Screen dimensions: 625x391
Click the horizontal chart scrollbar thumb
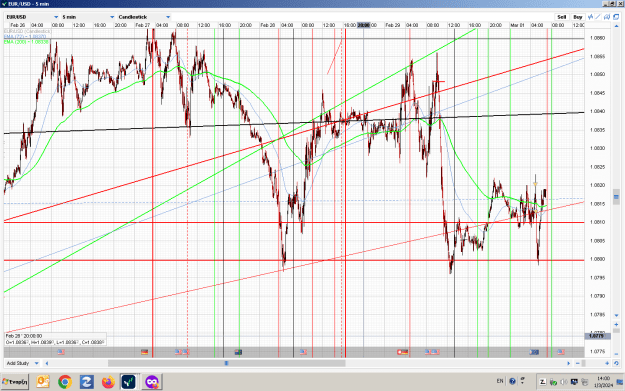point(226,363)
